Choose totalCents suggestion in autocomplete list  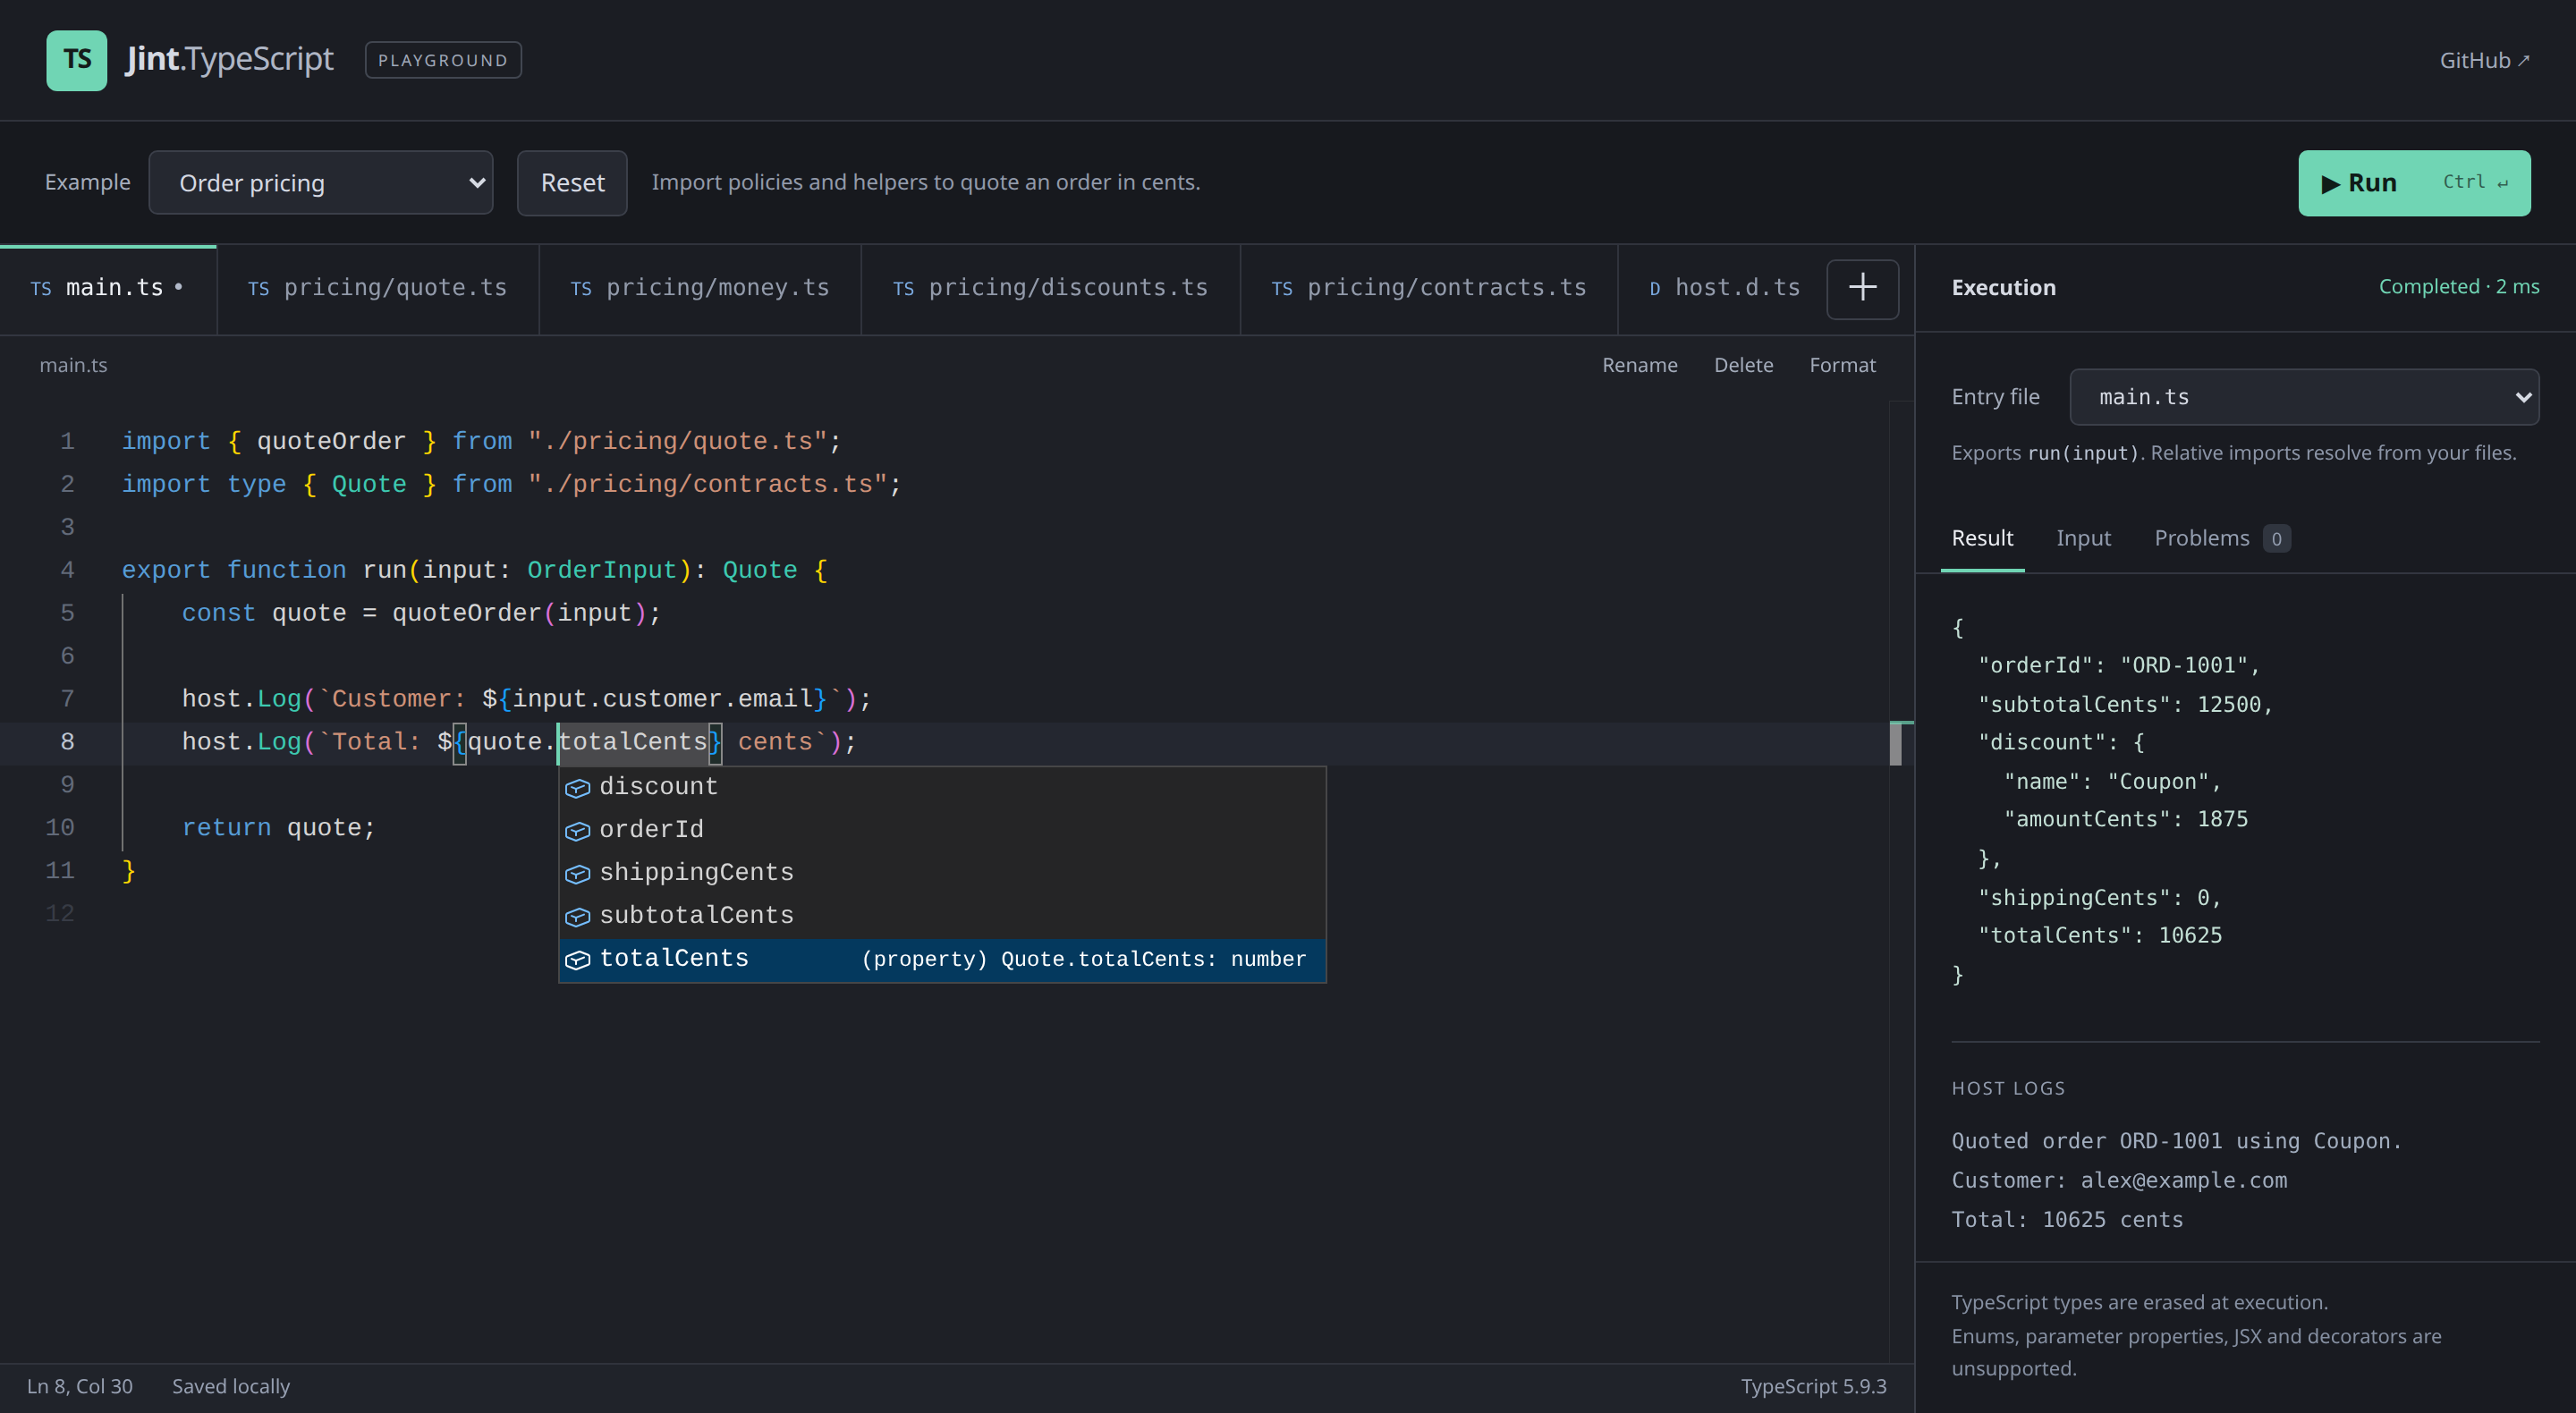point(942,960)
